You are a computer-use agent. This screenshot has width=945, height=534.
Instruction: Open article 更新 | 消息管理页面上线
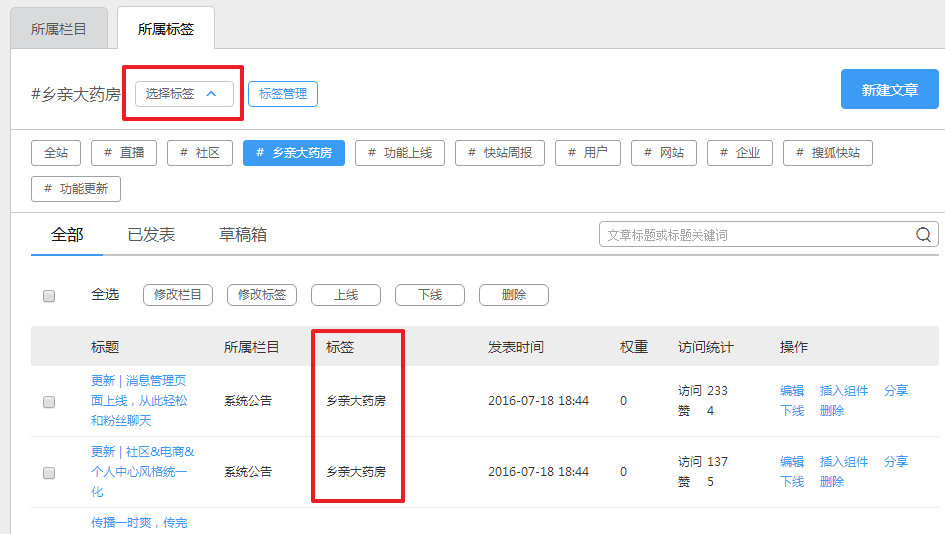[139, 400]
